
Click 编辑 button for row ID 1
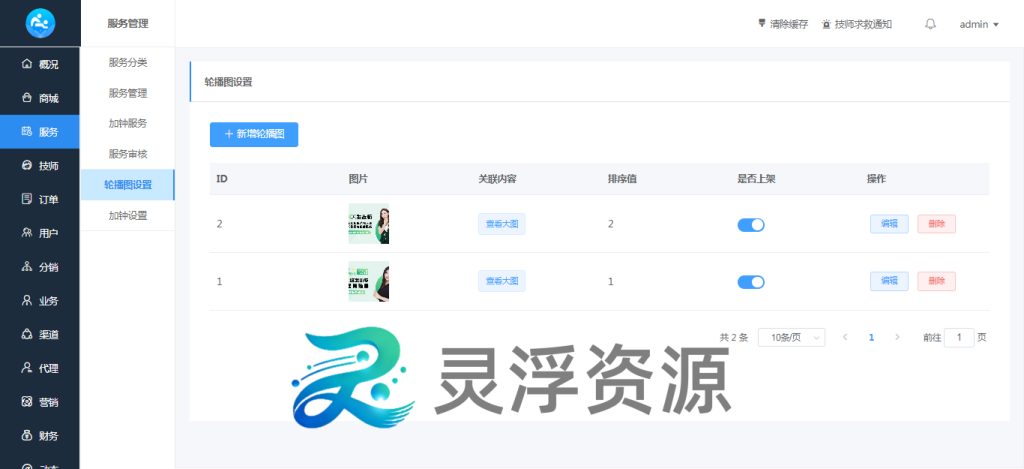click(x=889, y=281)
